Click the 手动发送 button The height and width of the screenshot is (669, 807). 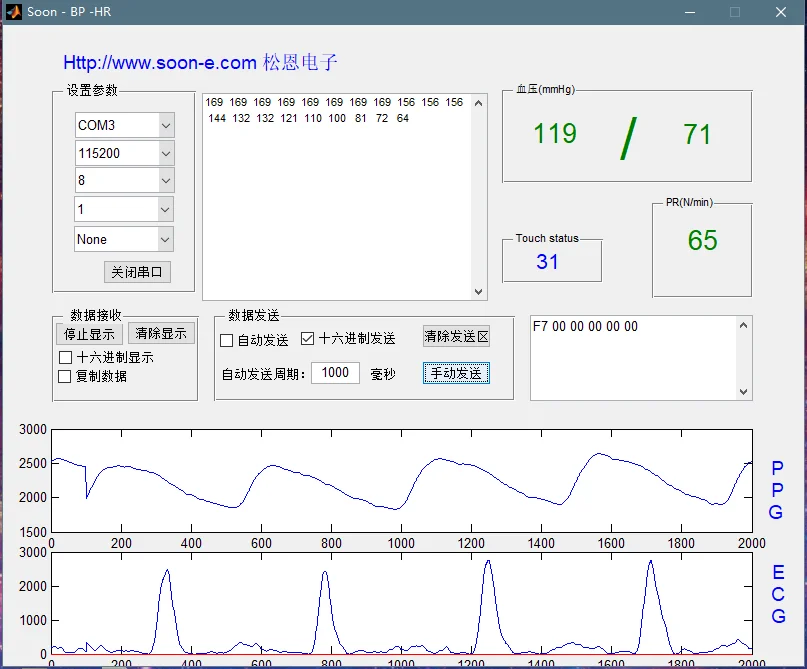click(456, 373)
